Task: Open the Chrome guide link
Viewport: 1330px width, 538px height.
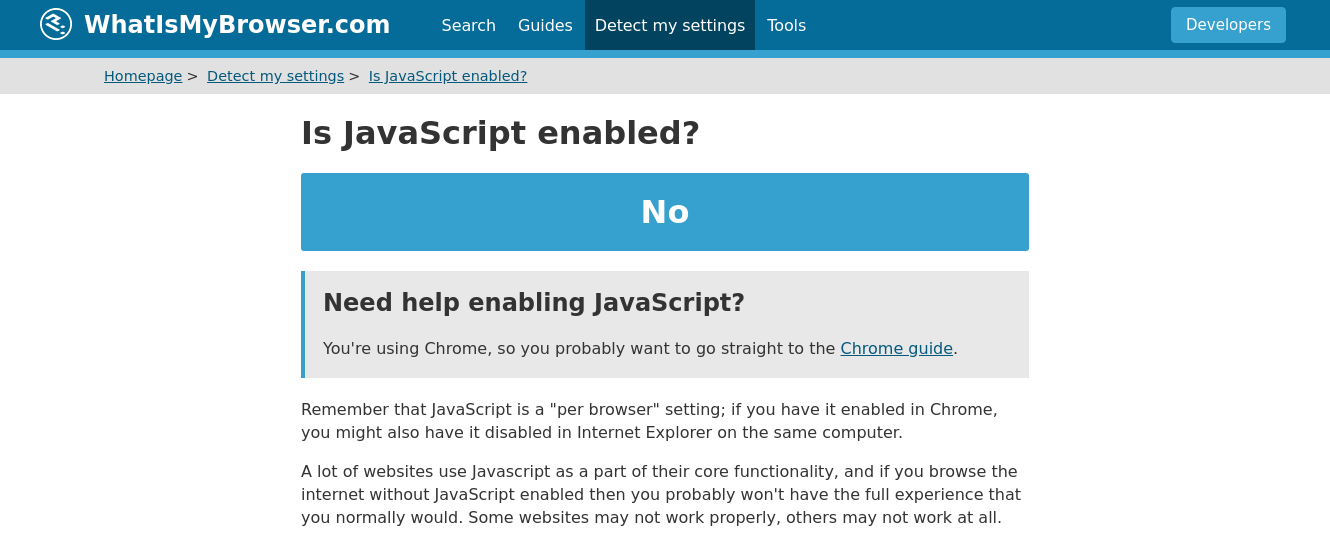Action: tap(896, 348)
